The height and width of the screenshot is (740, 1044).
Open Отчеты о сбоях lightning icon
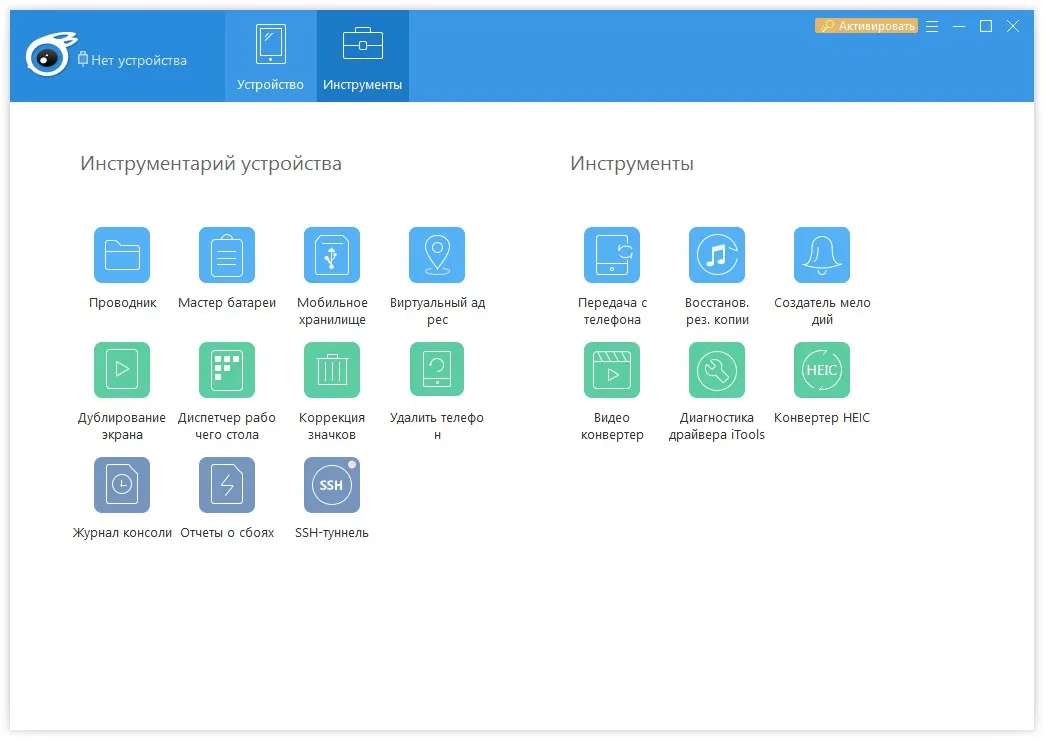click(x=227, y=485)
